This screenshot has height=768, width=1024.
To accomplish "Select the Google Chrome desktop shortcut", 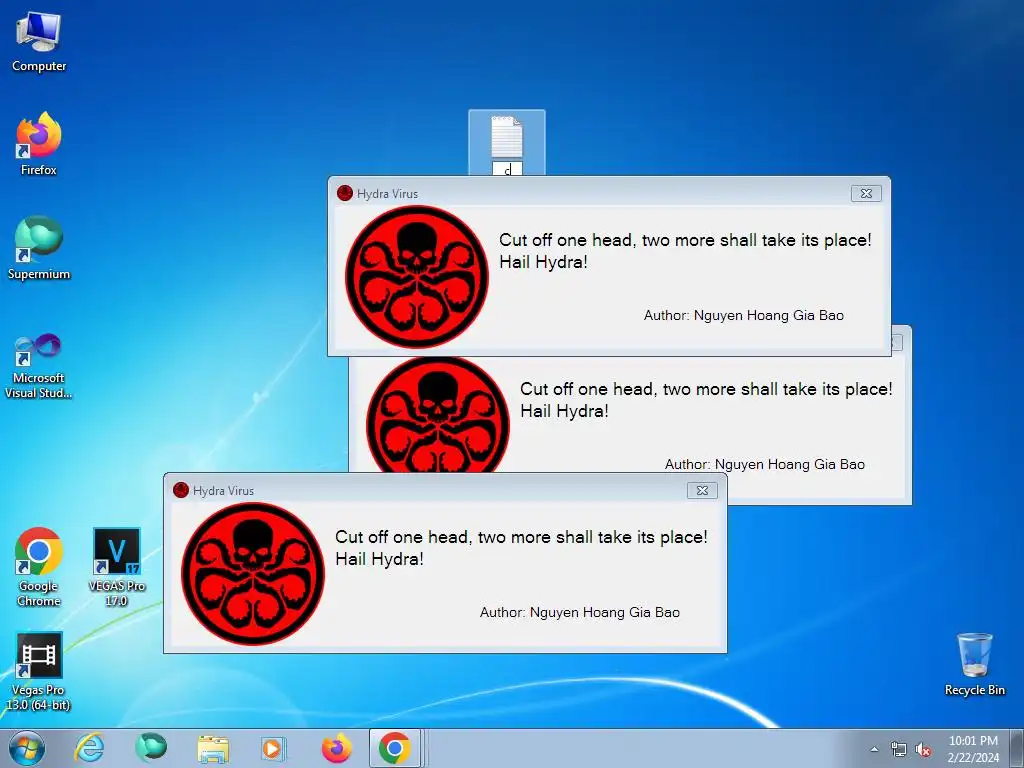I will click(x=39, y=567).
